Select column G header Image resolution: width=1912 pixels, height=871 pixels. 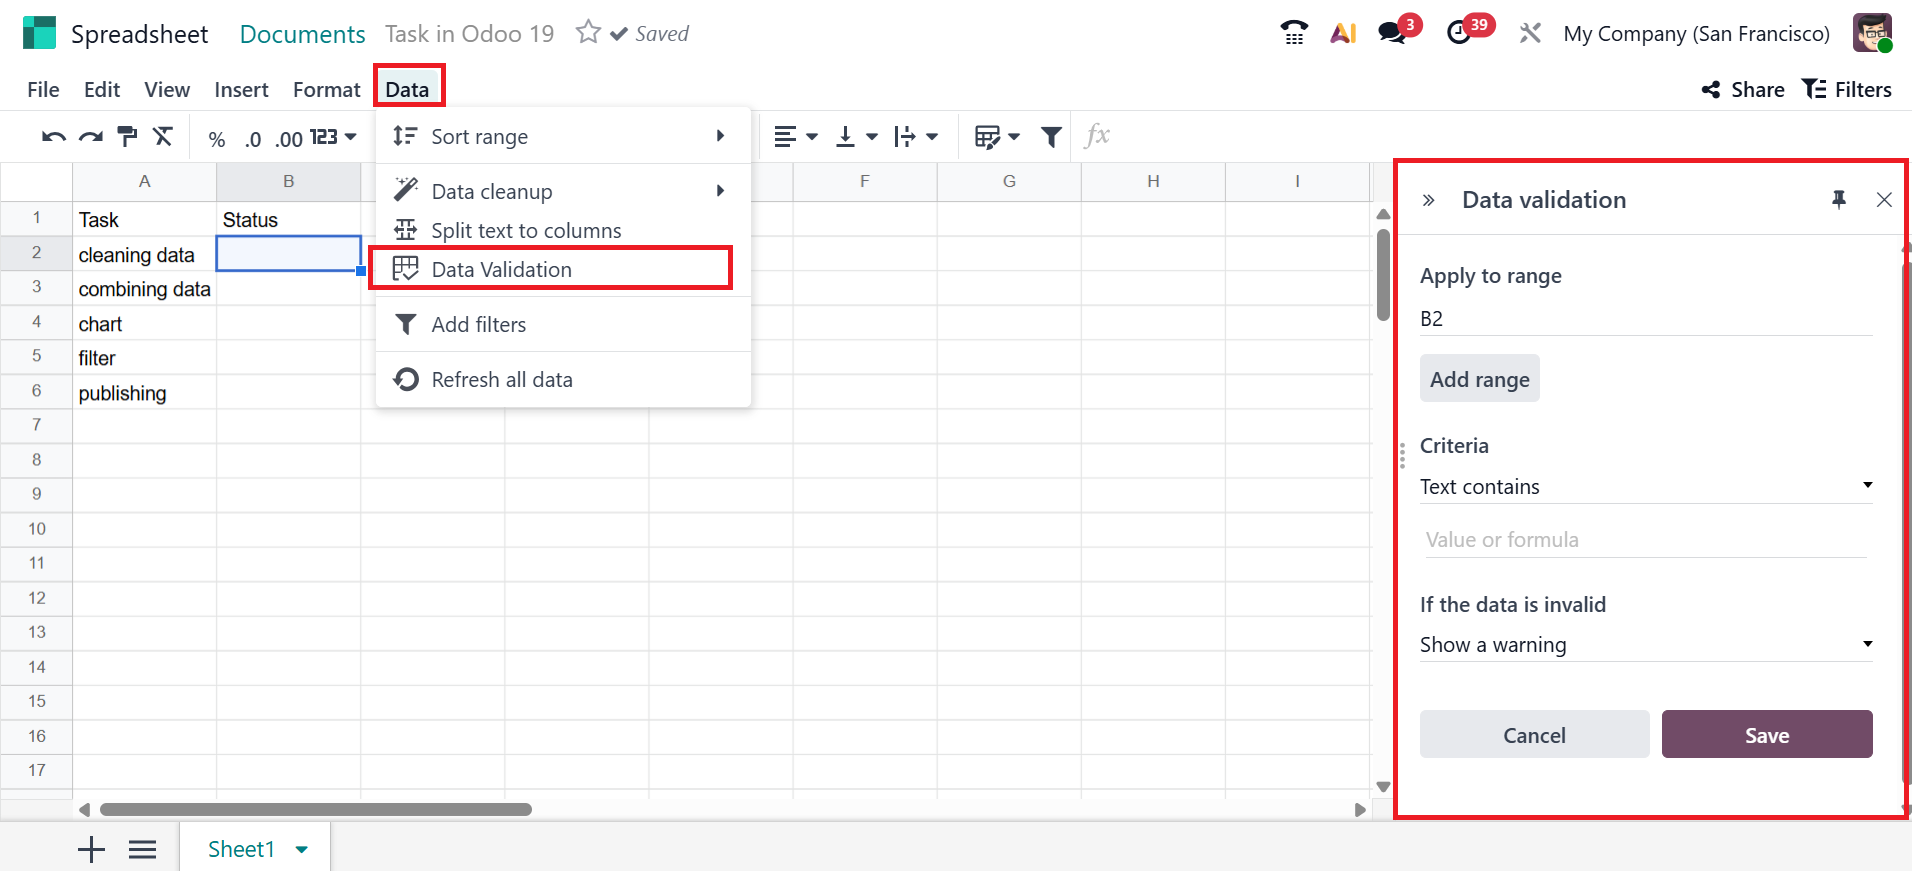click(x=1009, y=181)
